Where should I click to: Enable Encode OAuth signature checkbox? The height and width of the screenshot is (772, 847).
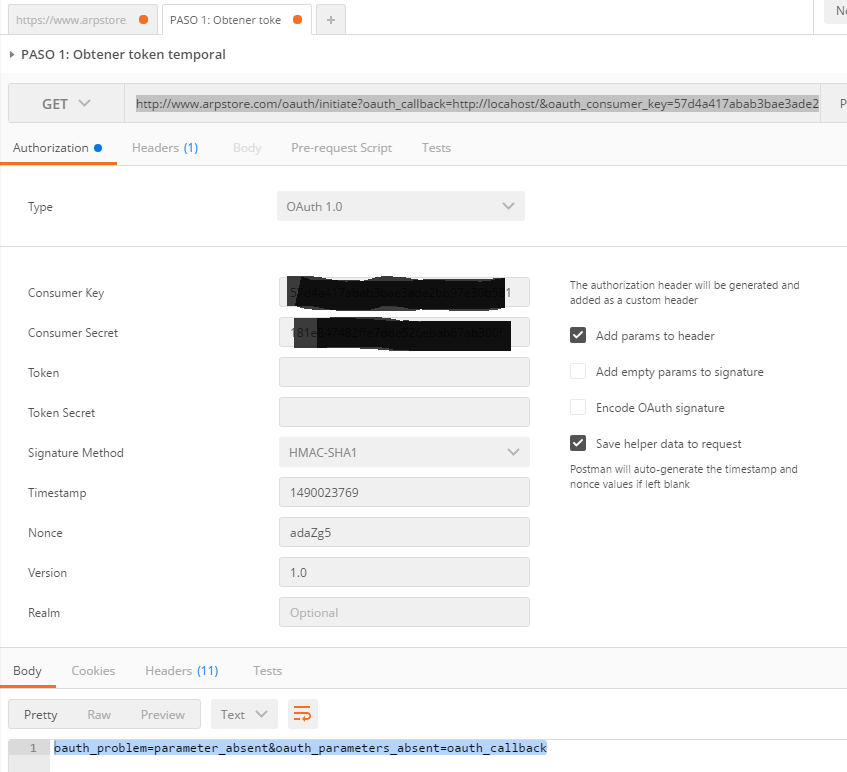(578, 408)
